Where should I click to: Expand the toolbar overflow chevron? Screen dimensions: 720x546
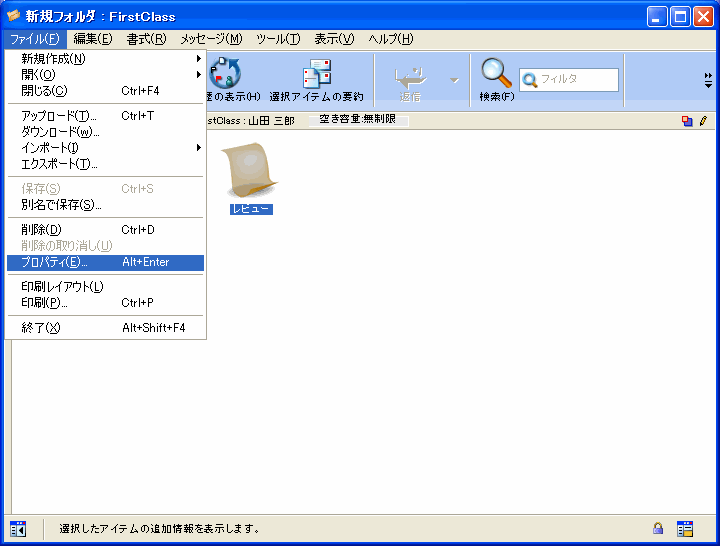pos(708,80)
